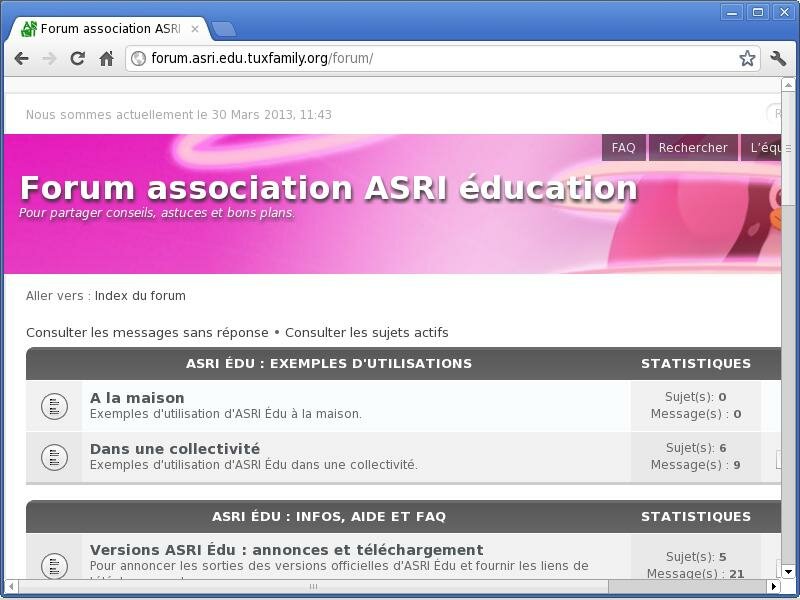Click the vertical scrollbar thumb
This screenshot has height=600, width=800.
tap(788, 147)
